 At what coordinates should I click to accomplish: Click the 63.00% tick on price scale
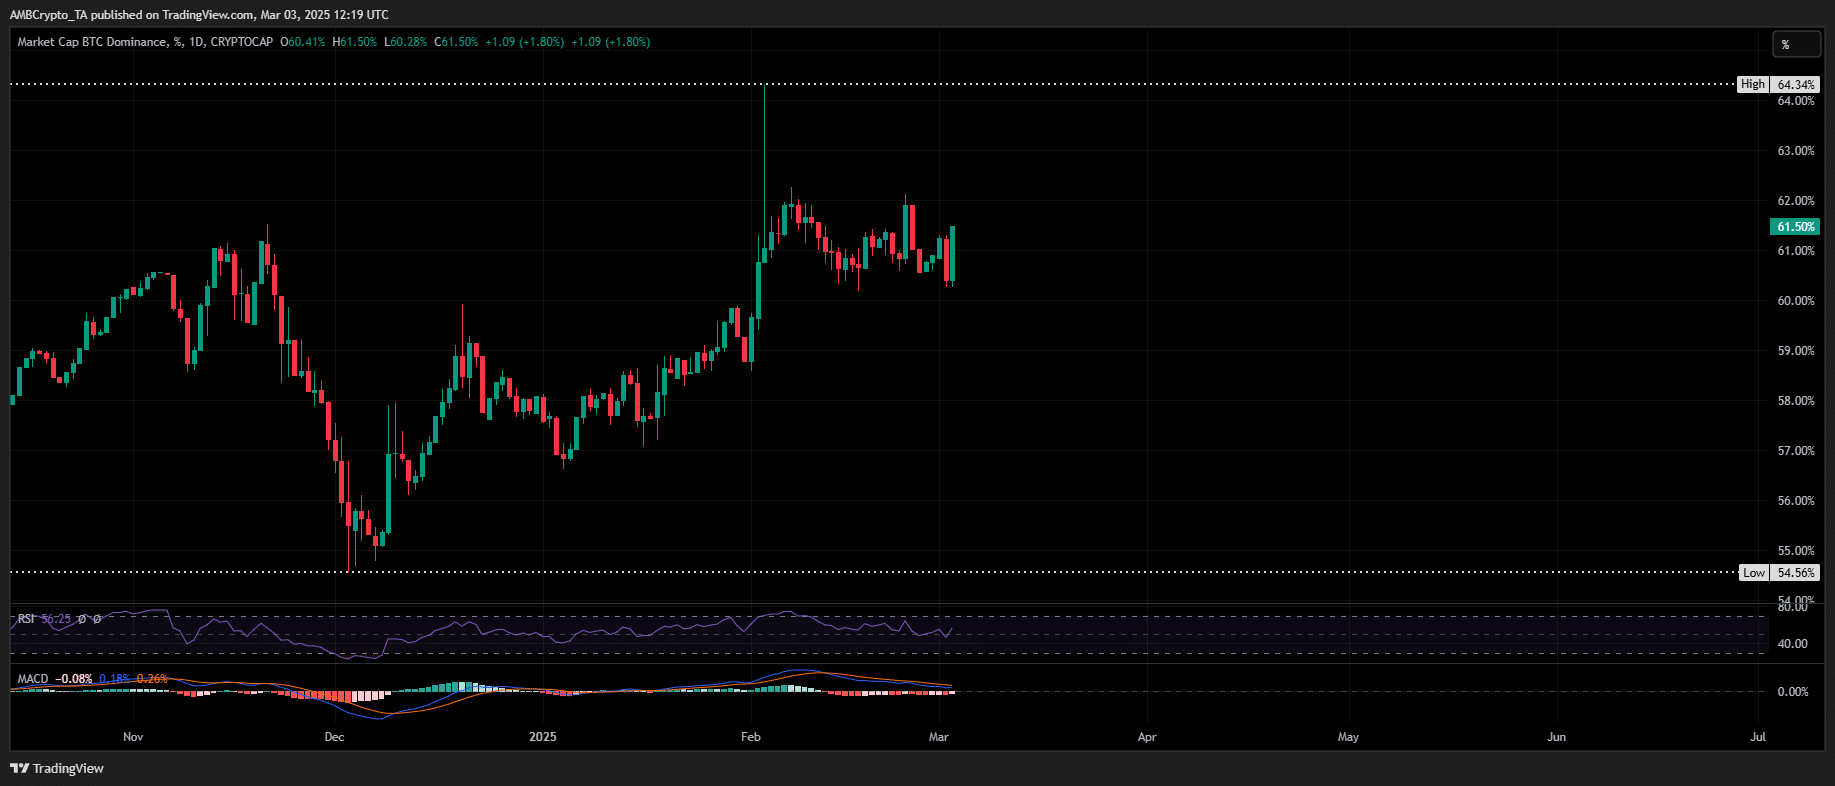[x=1795, y=151]
